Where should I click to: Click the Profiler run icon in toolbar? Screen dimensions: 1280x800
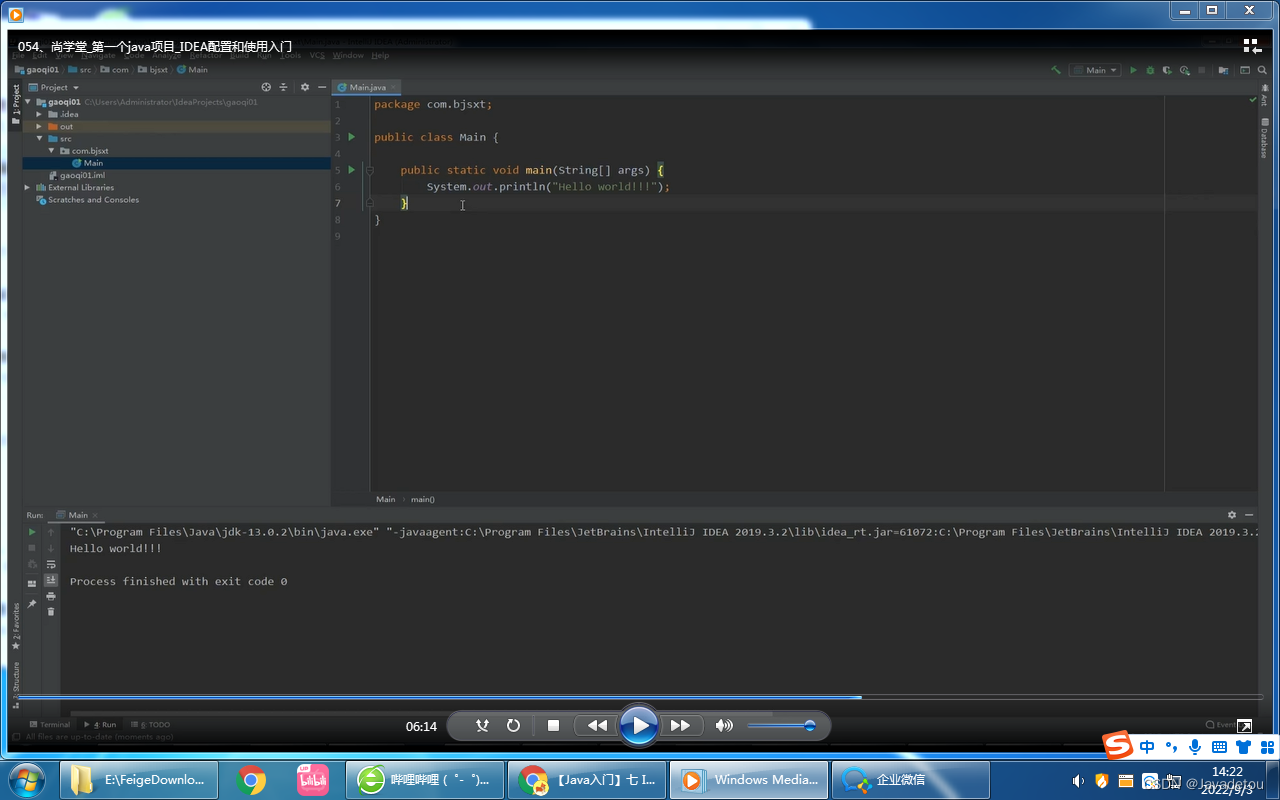tap(1185, 70)
